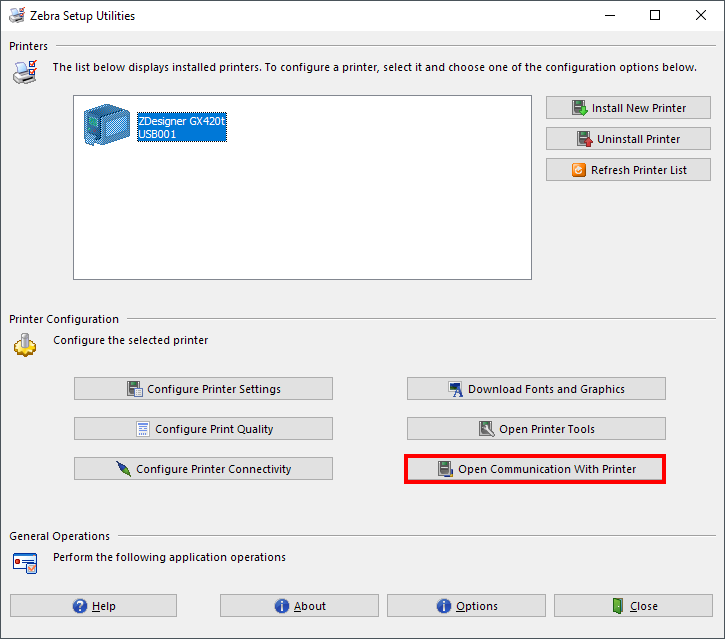The height and width of the screenshot is (639, 725).
Task: Open the About dialog
Action: [299, 606]
